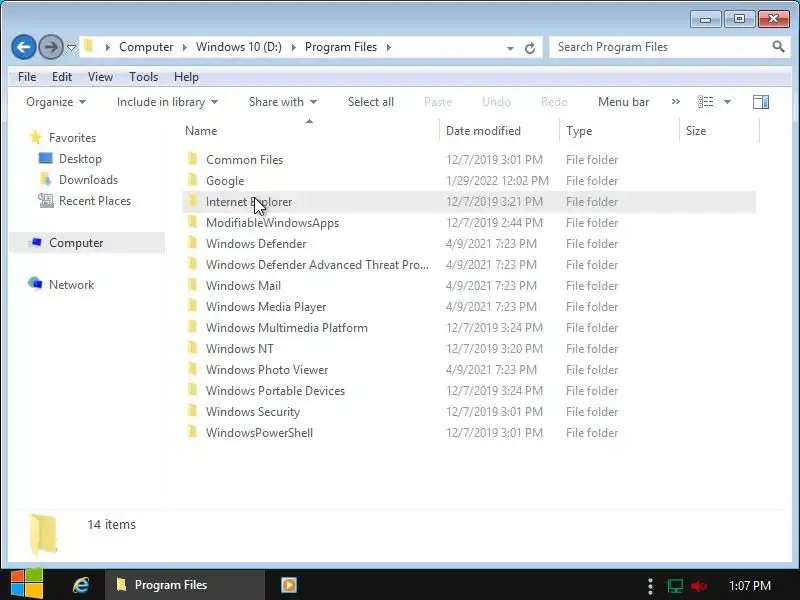Toggle the Menu bar button

click(x=623, y=102)
